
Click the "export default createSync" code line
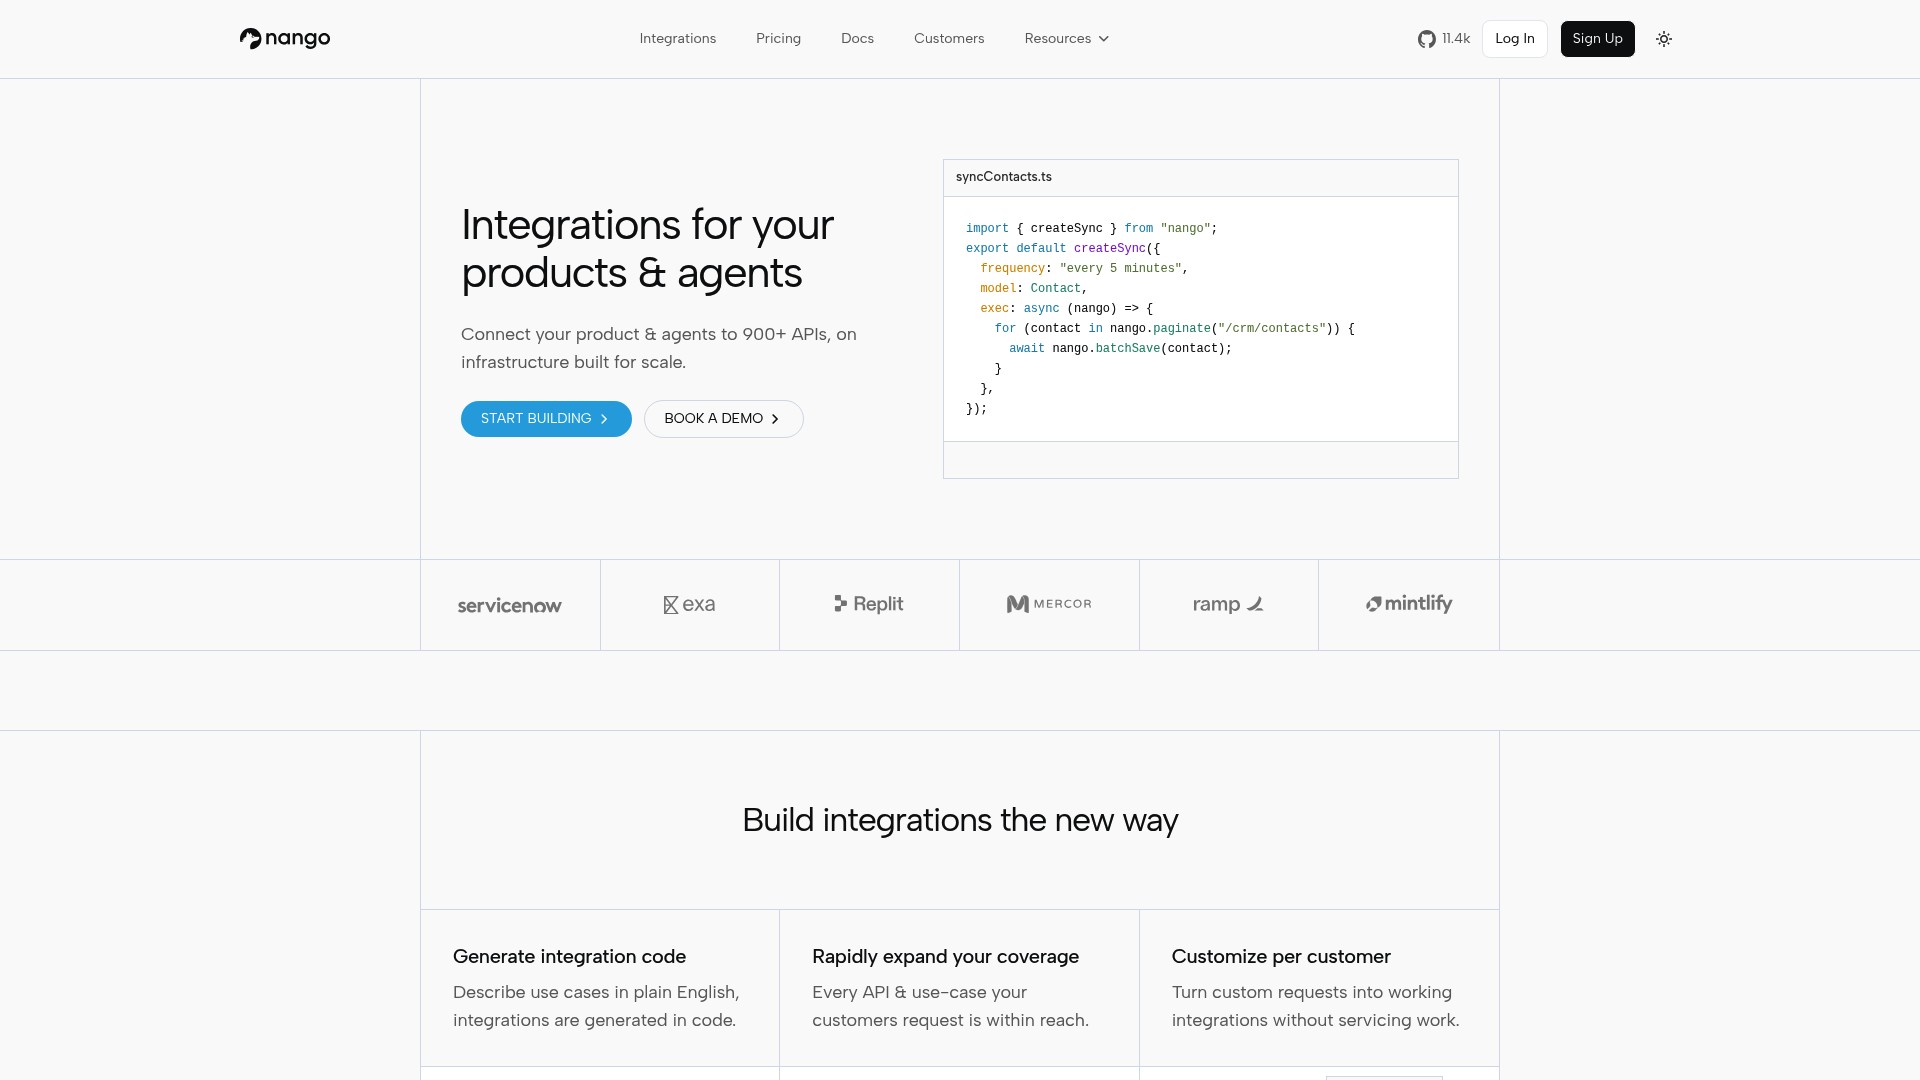point(1063,249)
